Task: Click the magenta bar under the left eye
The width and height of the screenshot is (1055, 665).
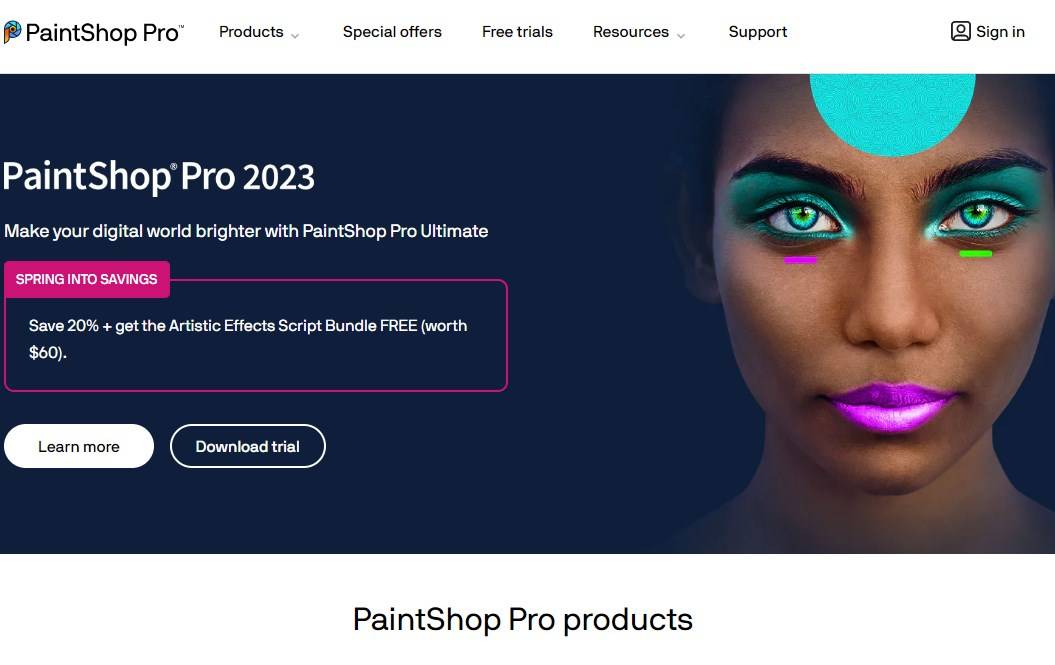Action: point(800,260)
